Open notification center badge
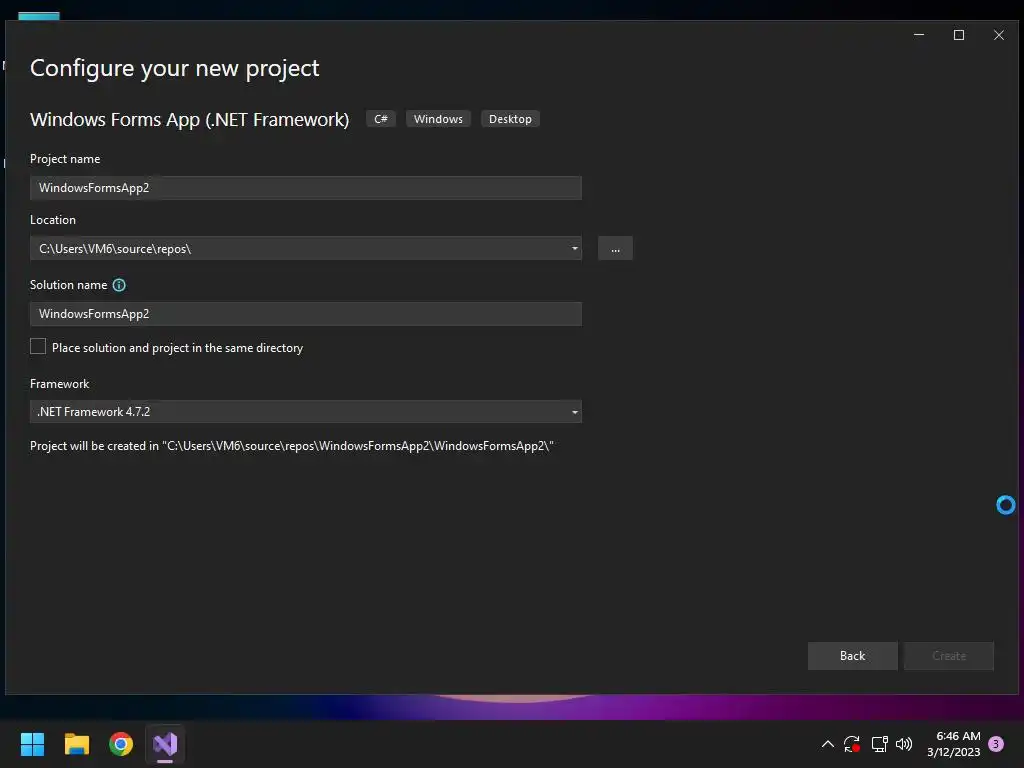Screen dimensions: 1024x768 (x=996, y=744)
